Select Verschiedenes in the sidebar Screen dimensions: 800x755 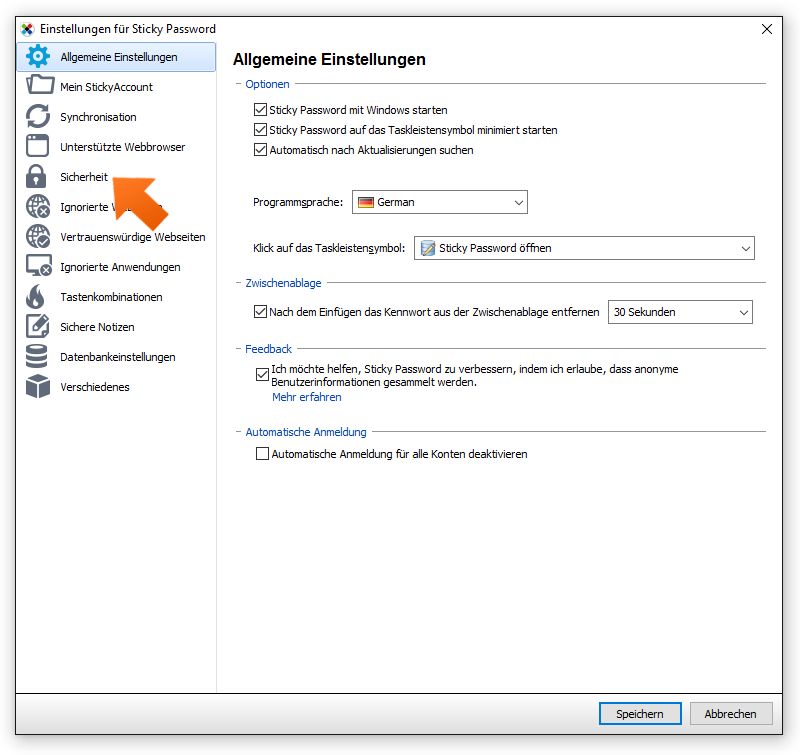(94, 387)
